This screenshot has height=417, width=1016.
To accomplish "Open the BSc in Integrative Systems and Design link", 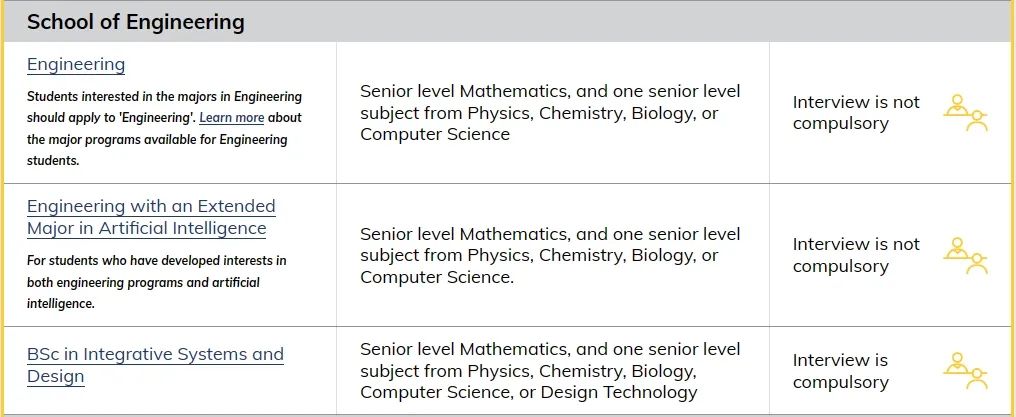I will click(x=155, y=365).
